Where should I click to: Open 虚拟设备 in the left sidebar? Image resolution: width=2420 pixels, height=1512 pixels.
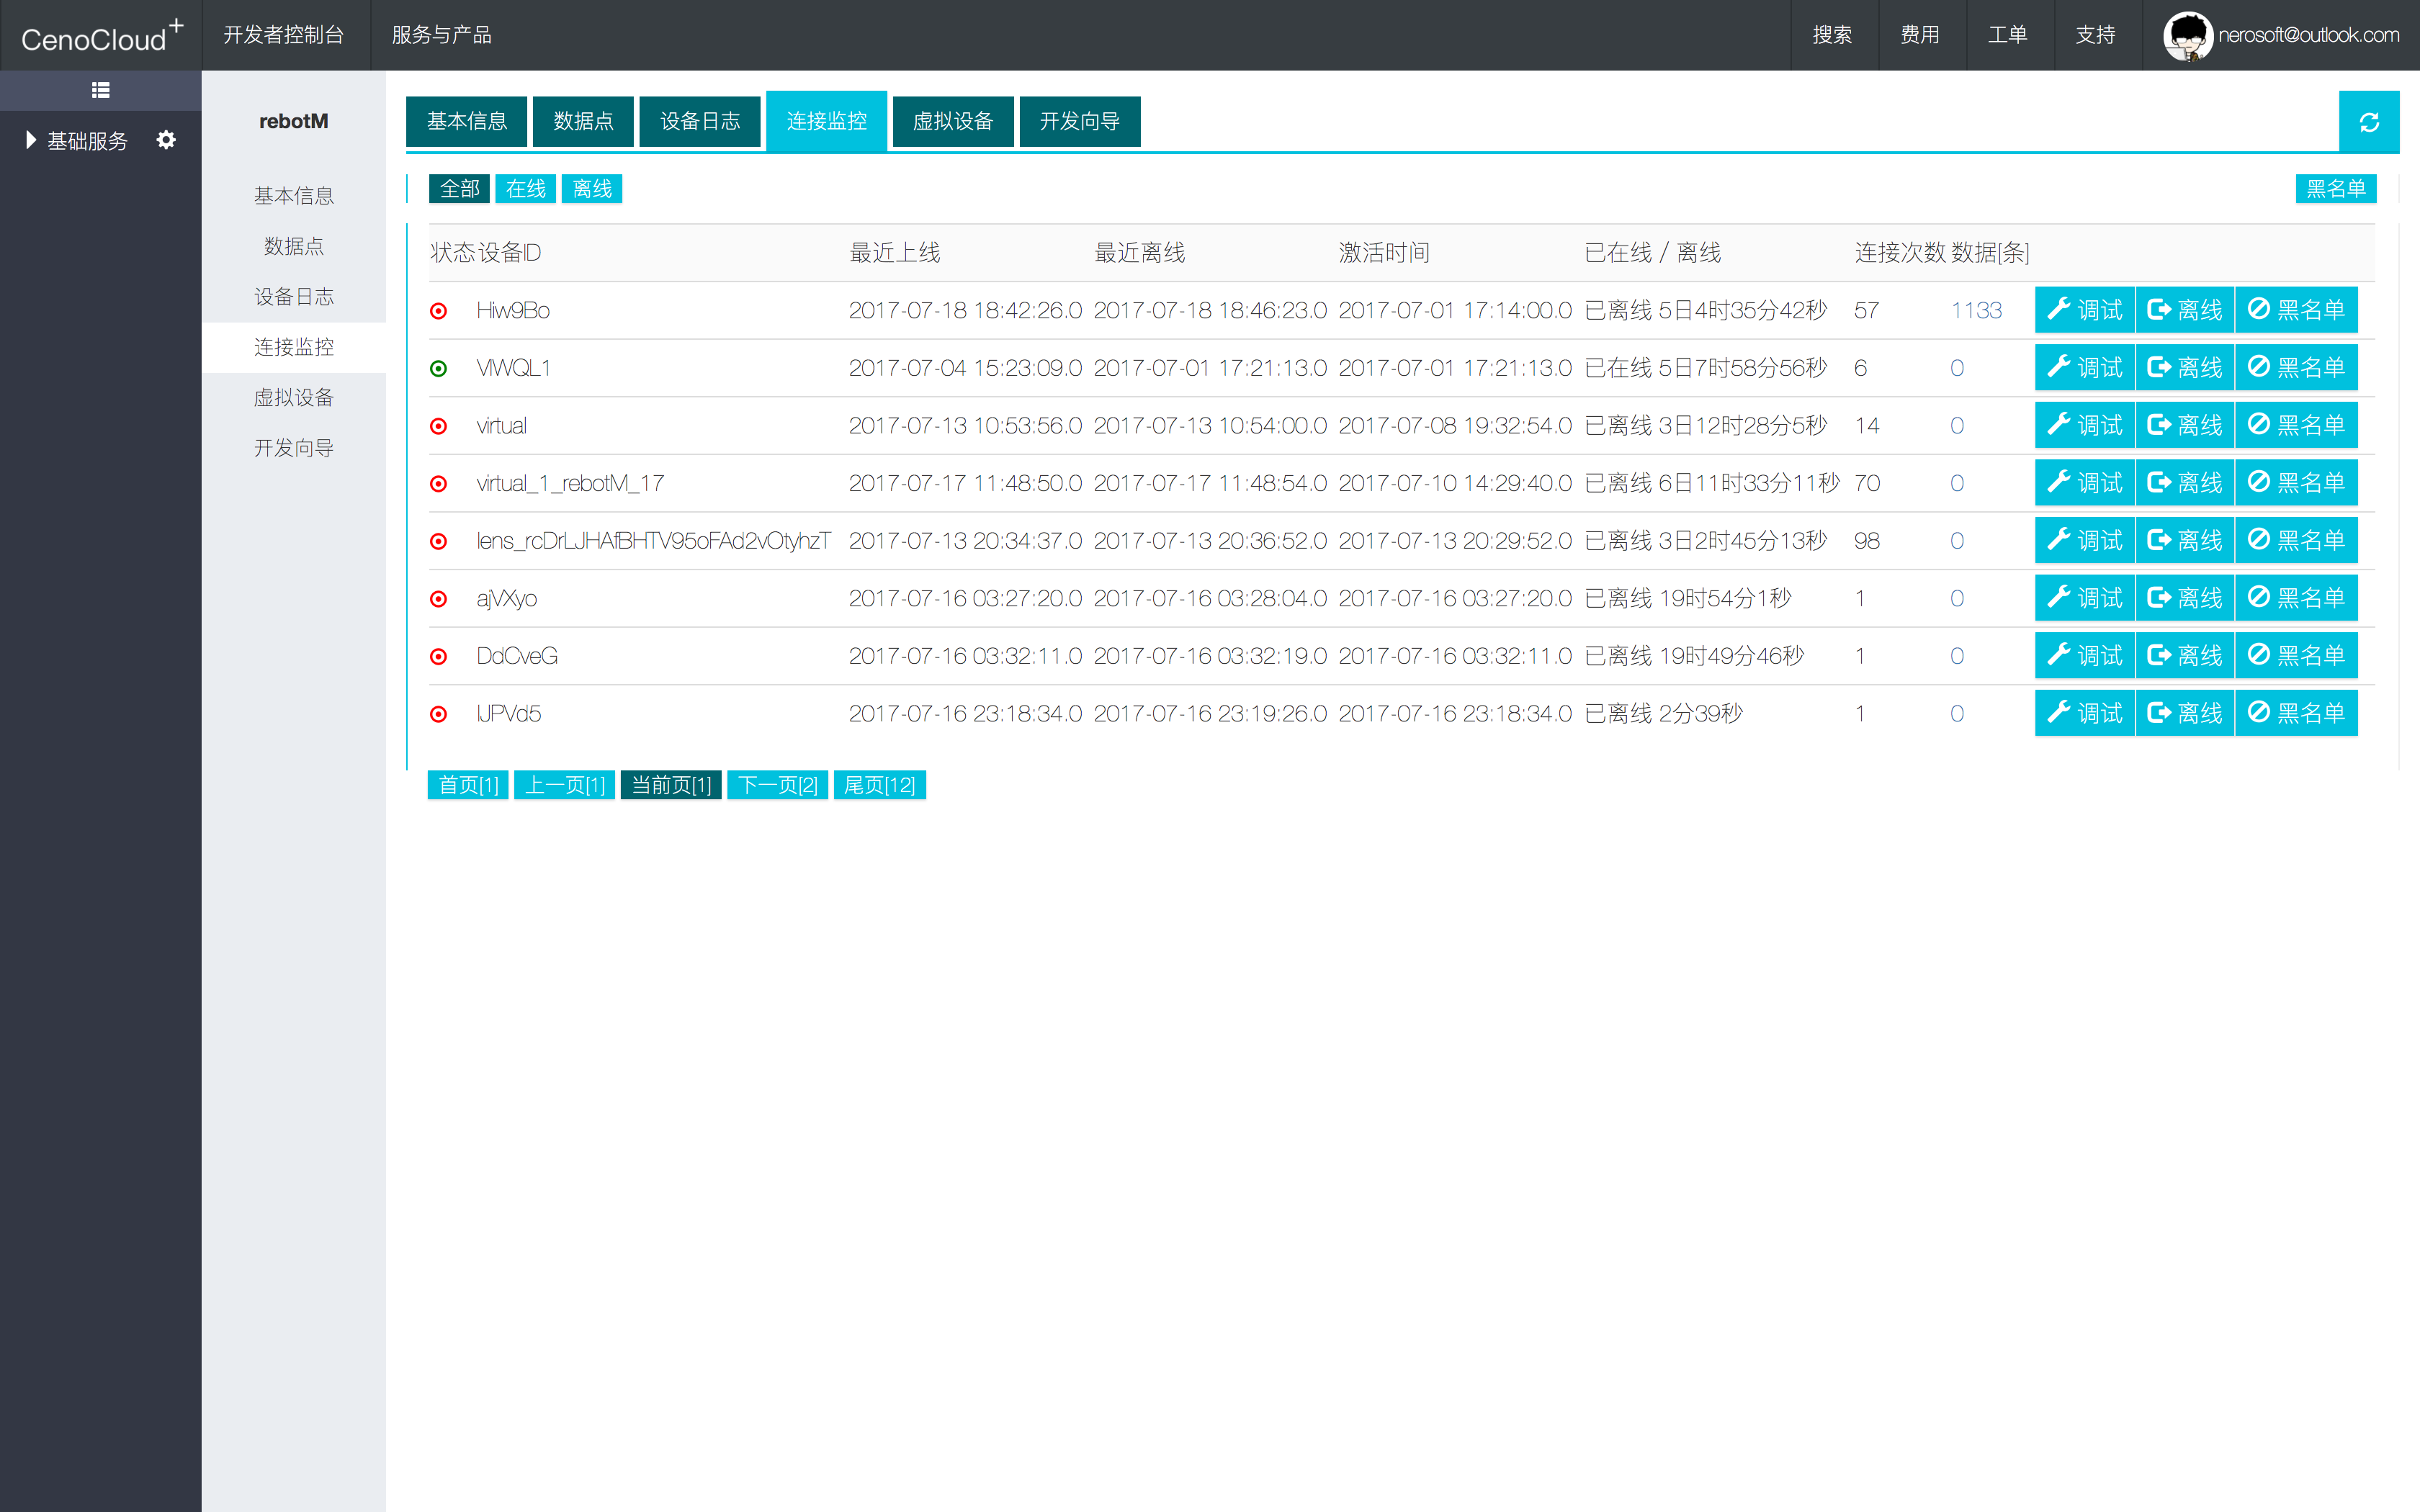pyautogui.click(x=293, y=397)
